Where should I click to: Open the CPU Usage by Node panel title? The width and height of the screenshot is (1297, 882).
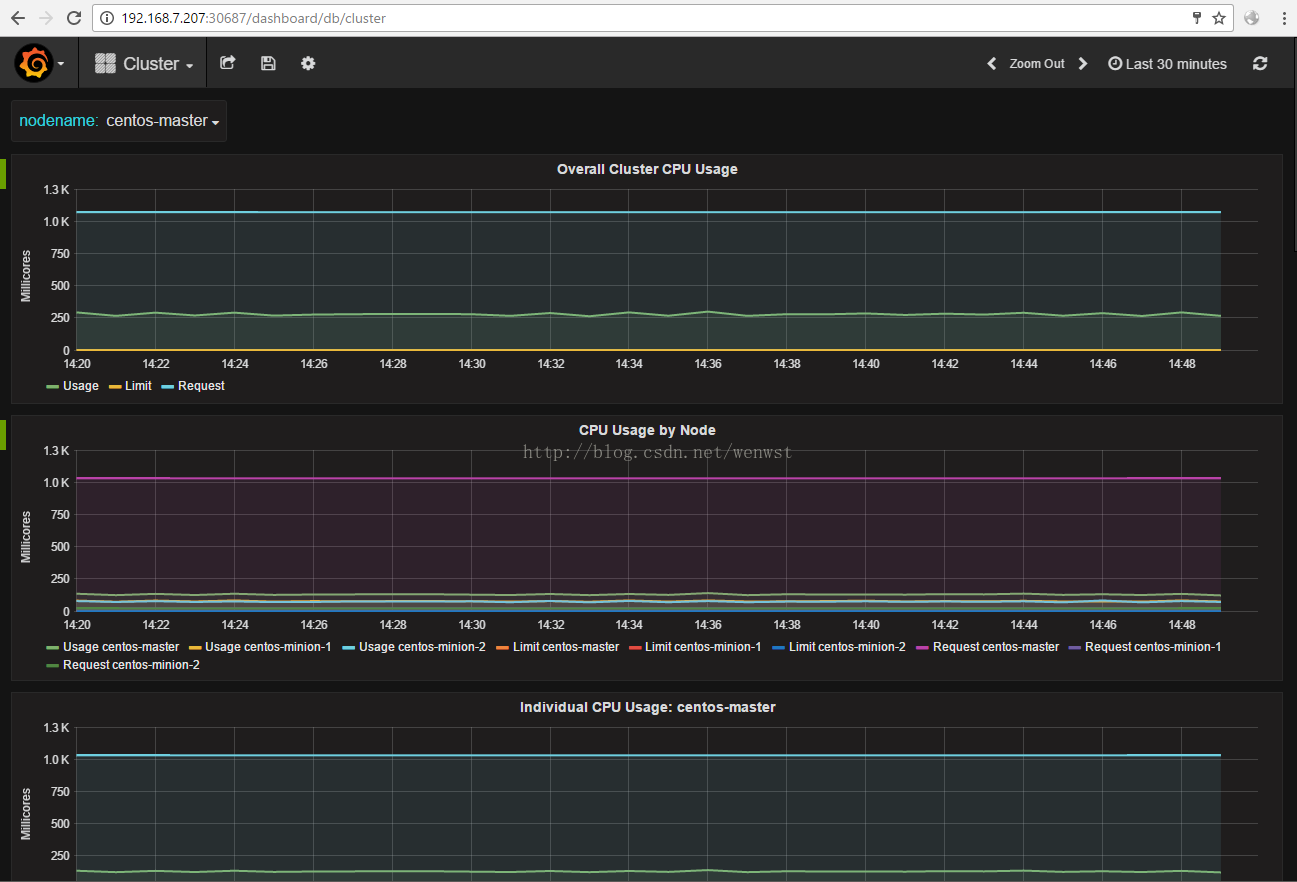[x=647, y=430]
